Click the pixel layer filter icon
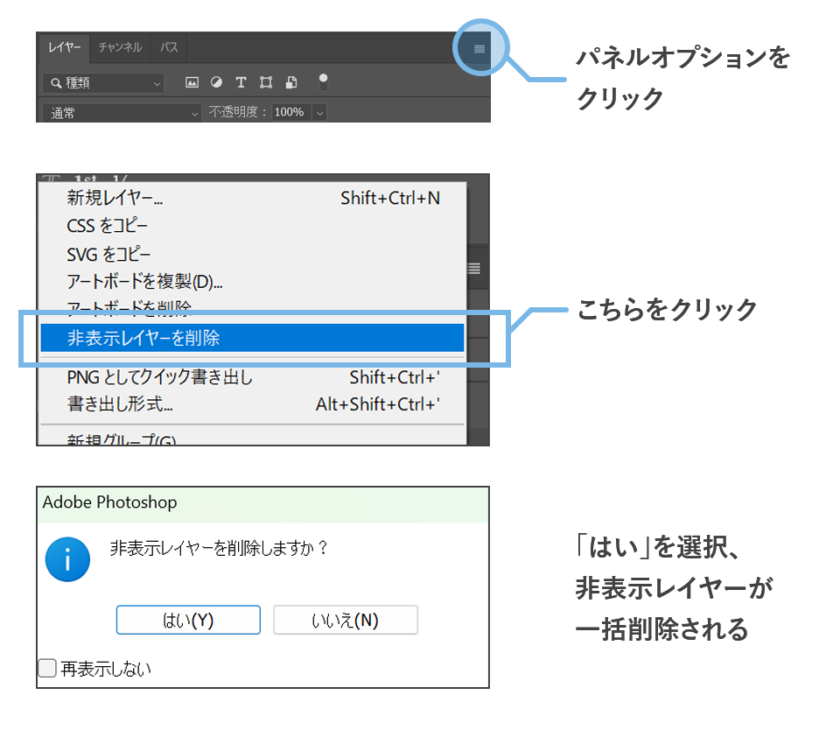The image size is (840, 744). pos(192,83)
